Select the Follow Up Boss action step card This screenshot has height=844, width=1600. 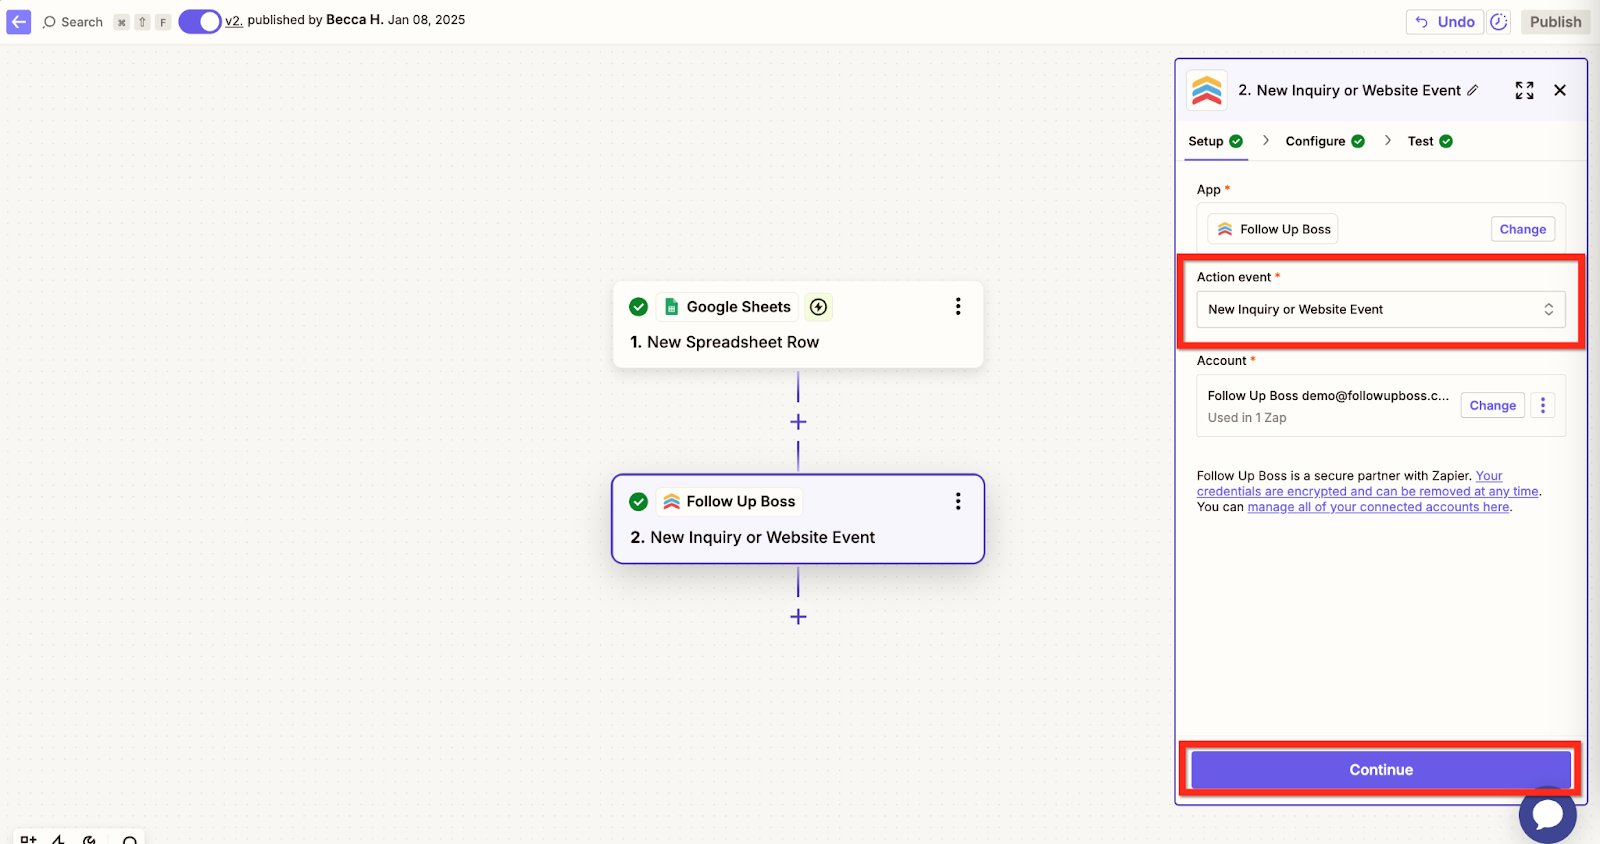click(798, 519)
